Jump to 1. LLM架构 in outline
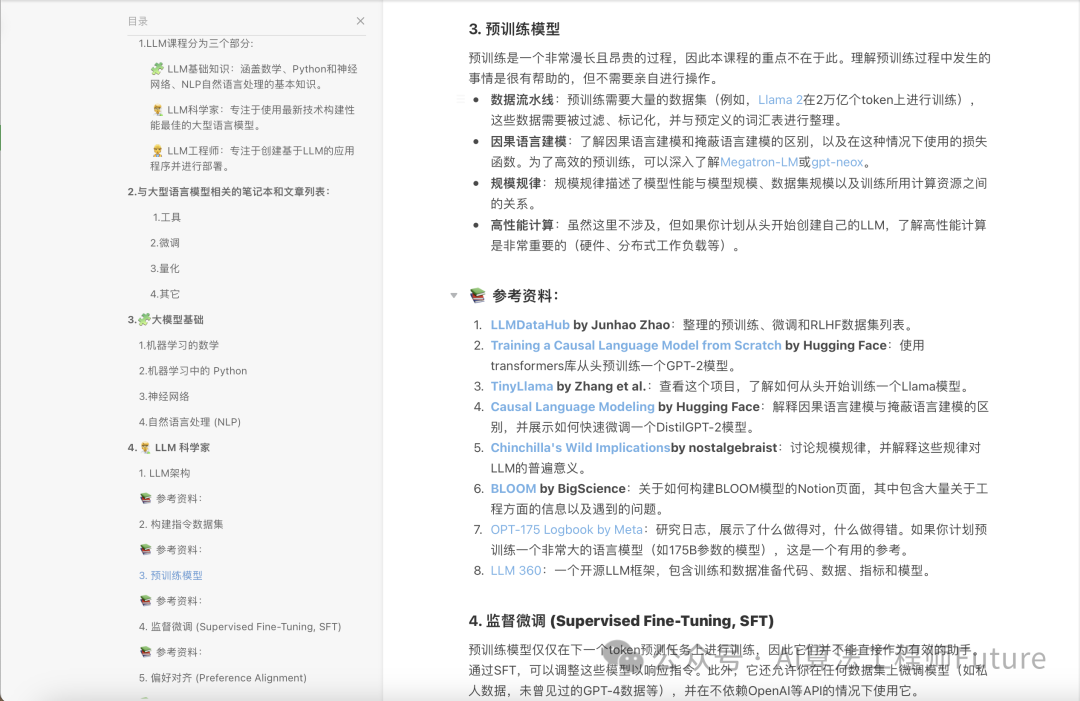Screen dimensions: 1080x701 point(165,473)
